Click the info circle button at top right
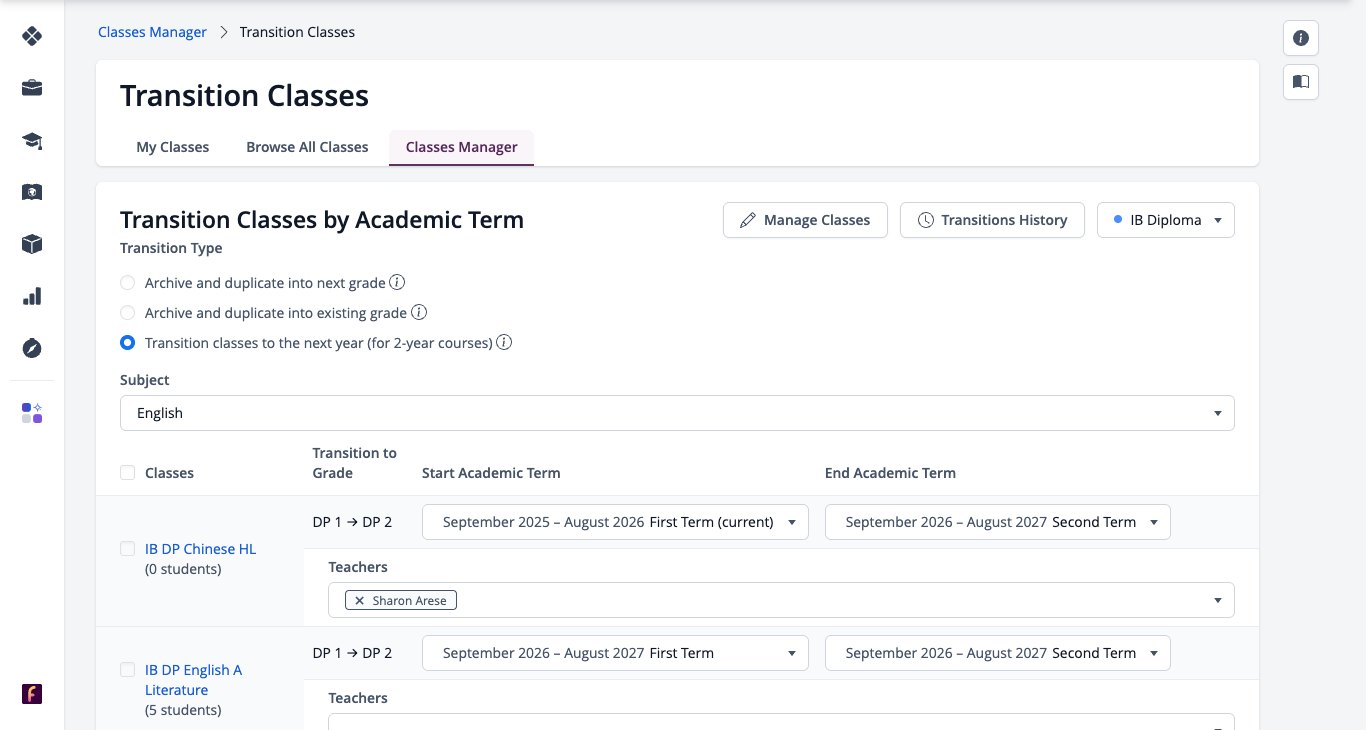 1301,38
